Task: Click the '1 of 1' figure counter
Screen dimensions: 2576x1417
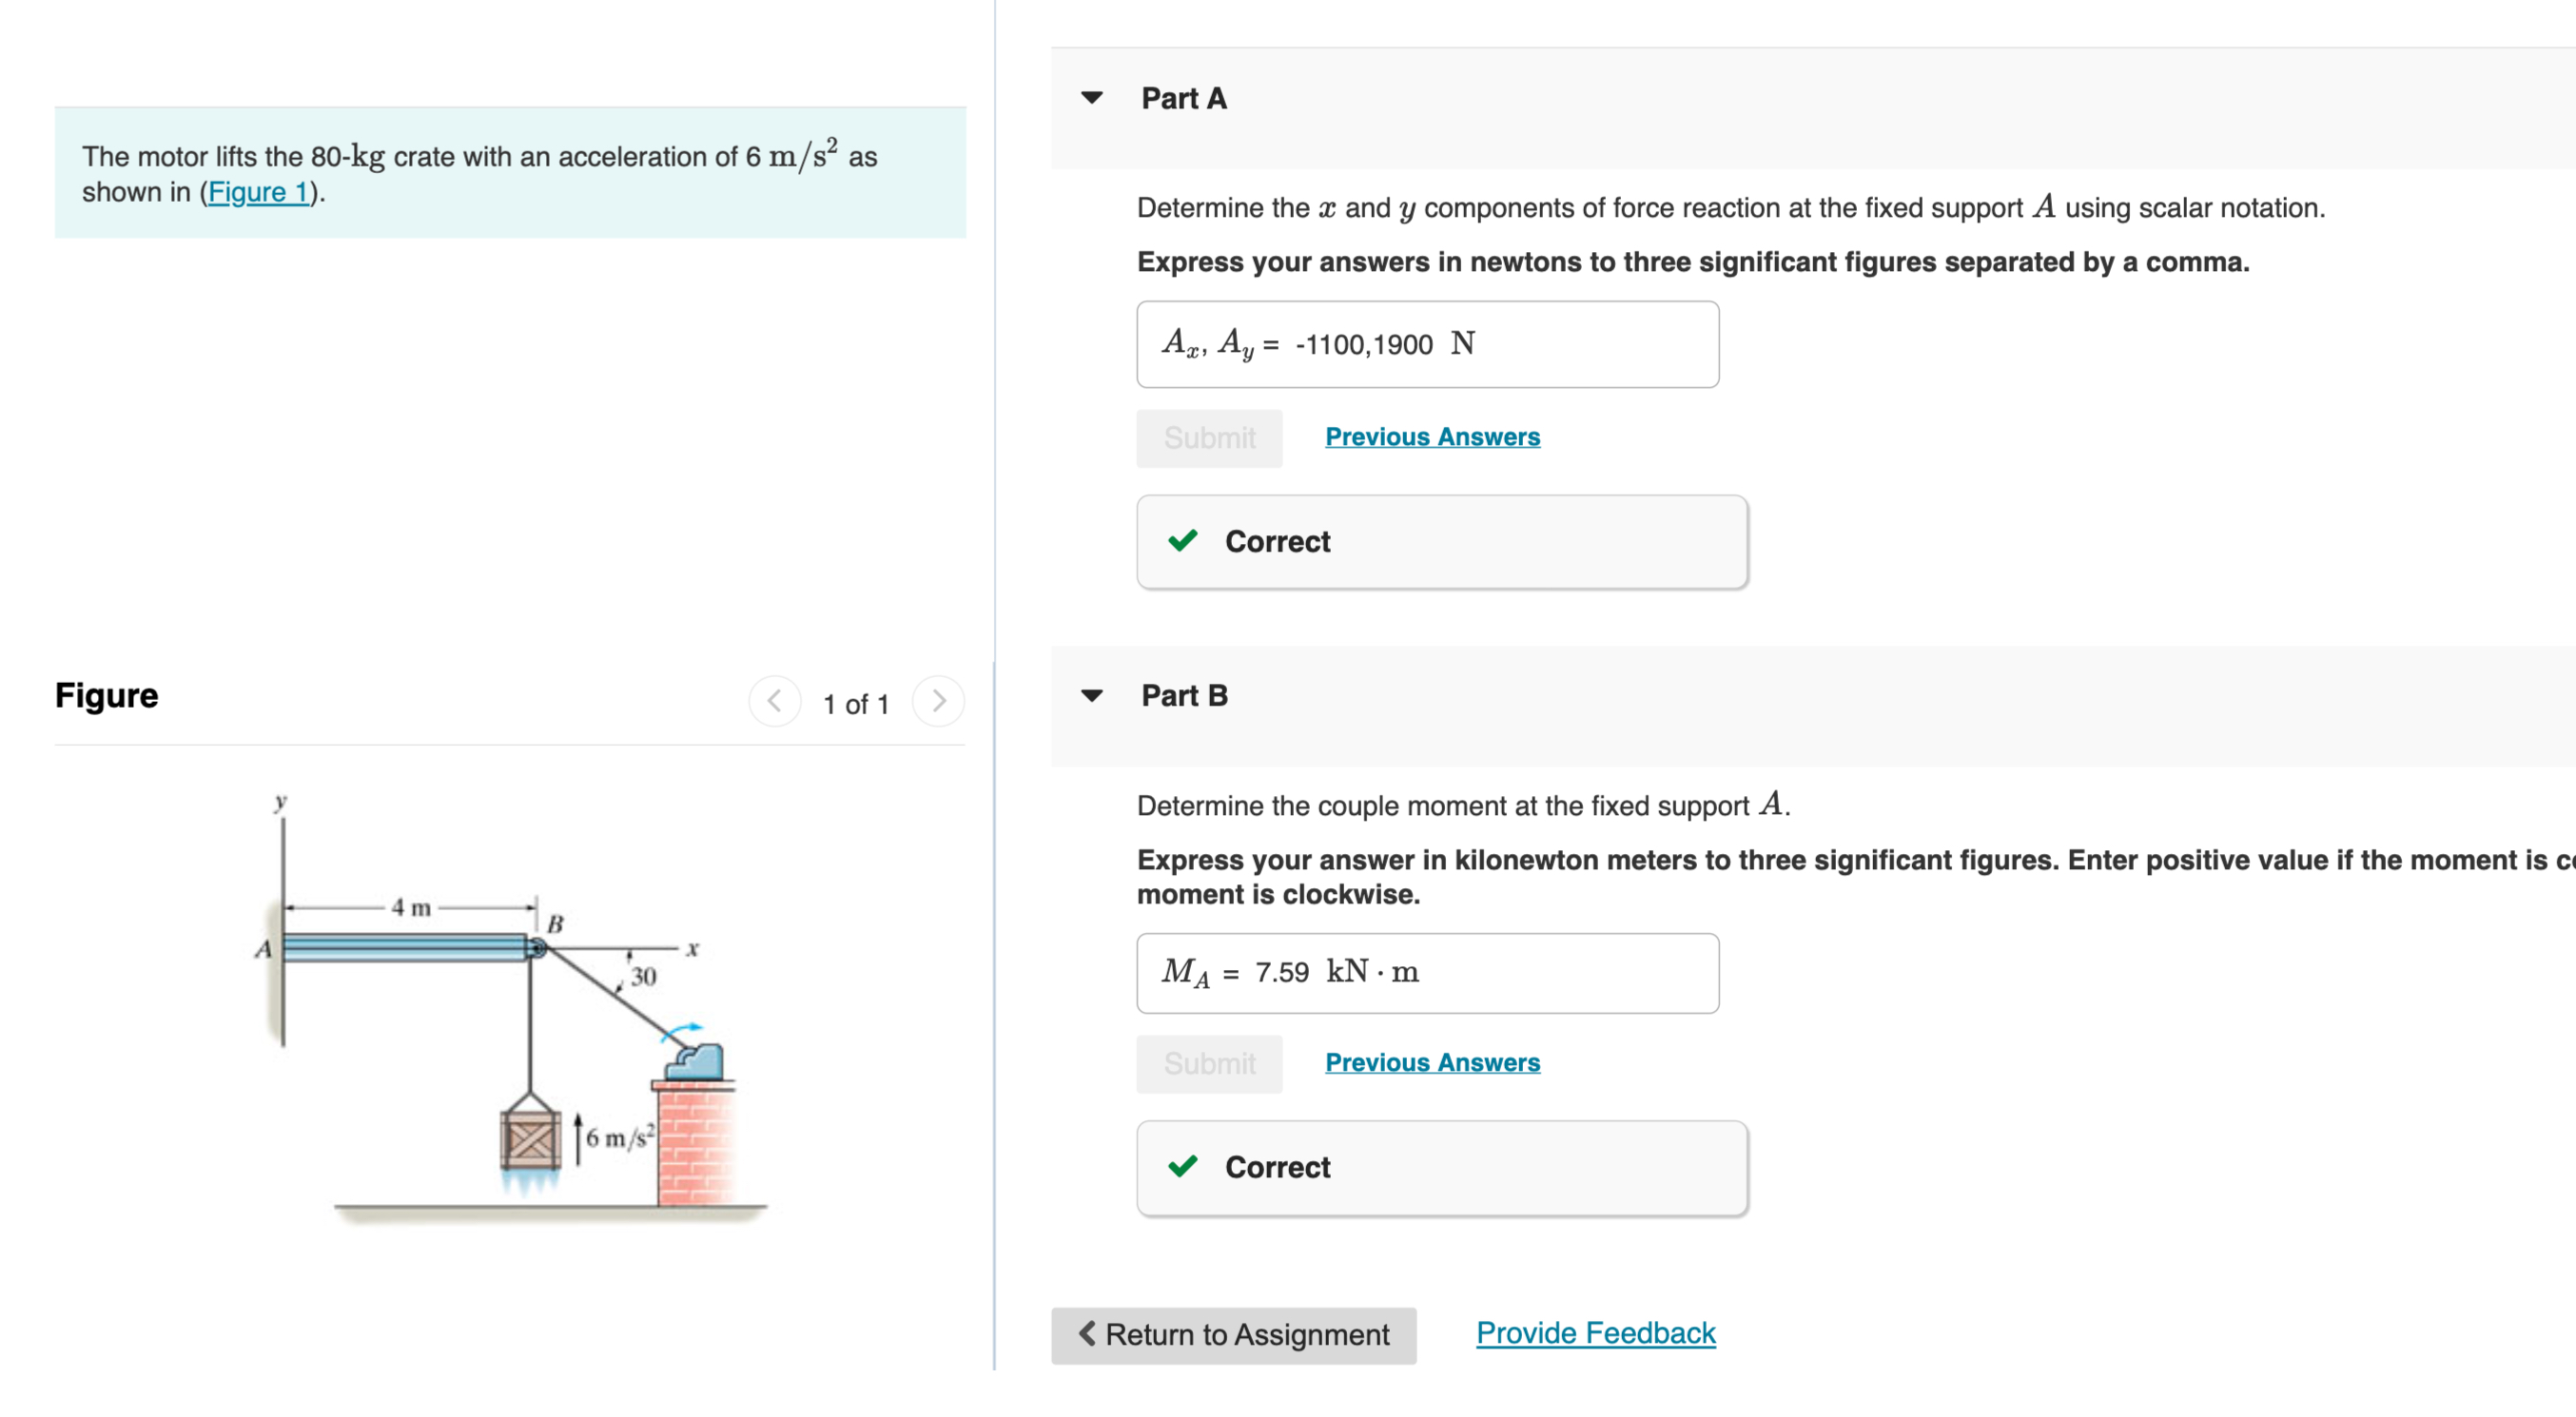Action: point(856,704)
